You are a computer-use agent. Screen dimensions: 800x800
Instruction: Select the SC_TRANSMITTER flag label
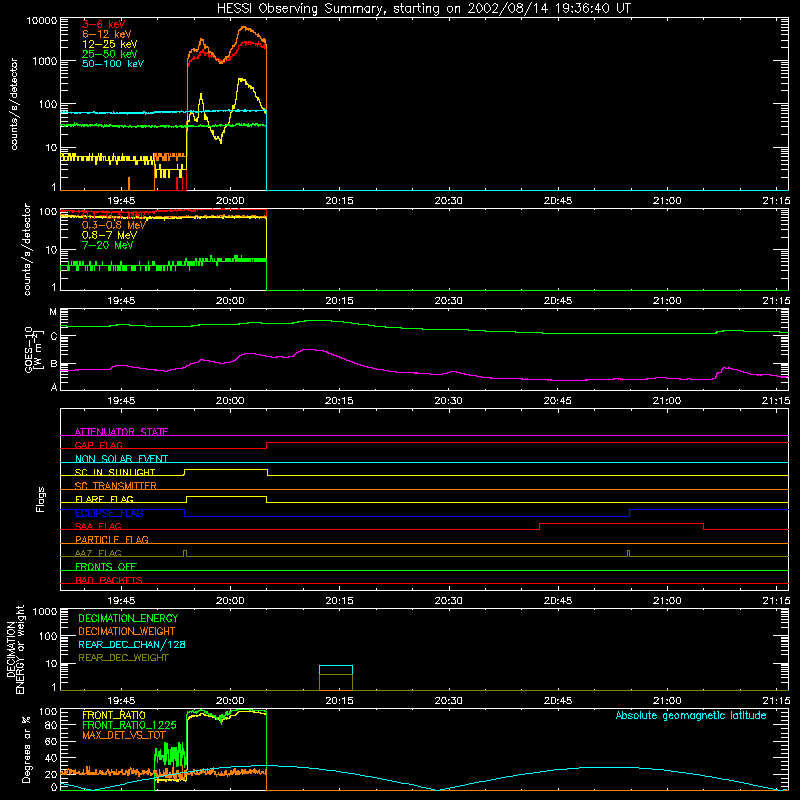pyautogui.click(x=116, y=486)
